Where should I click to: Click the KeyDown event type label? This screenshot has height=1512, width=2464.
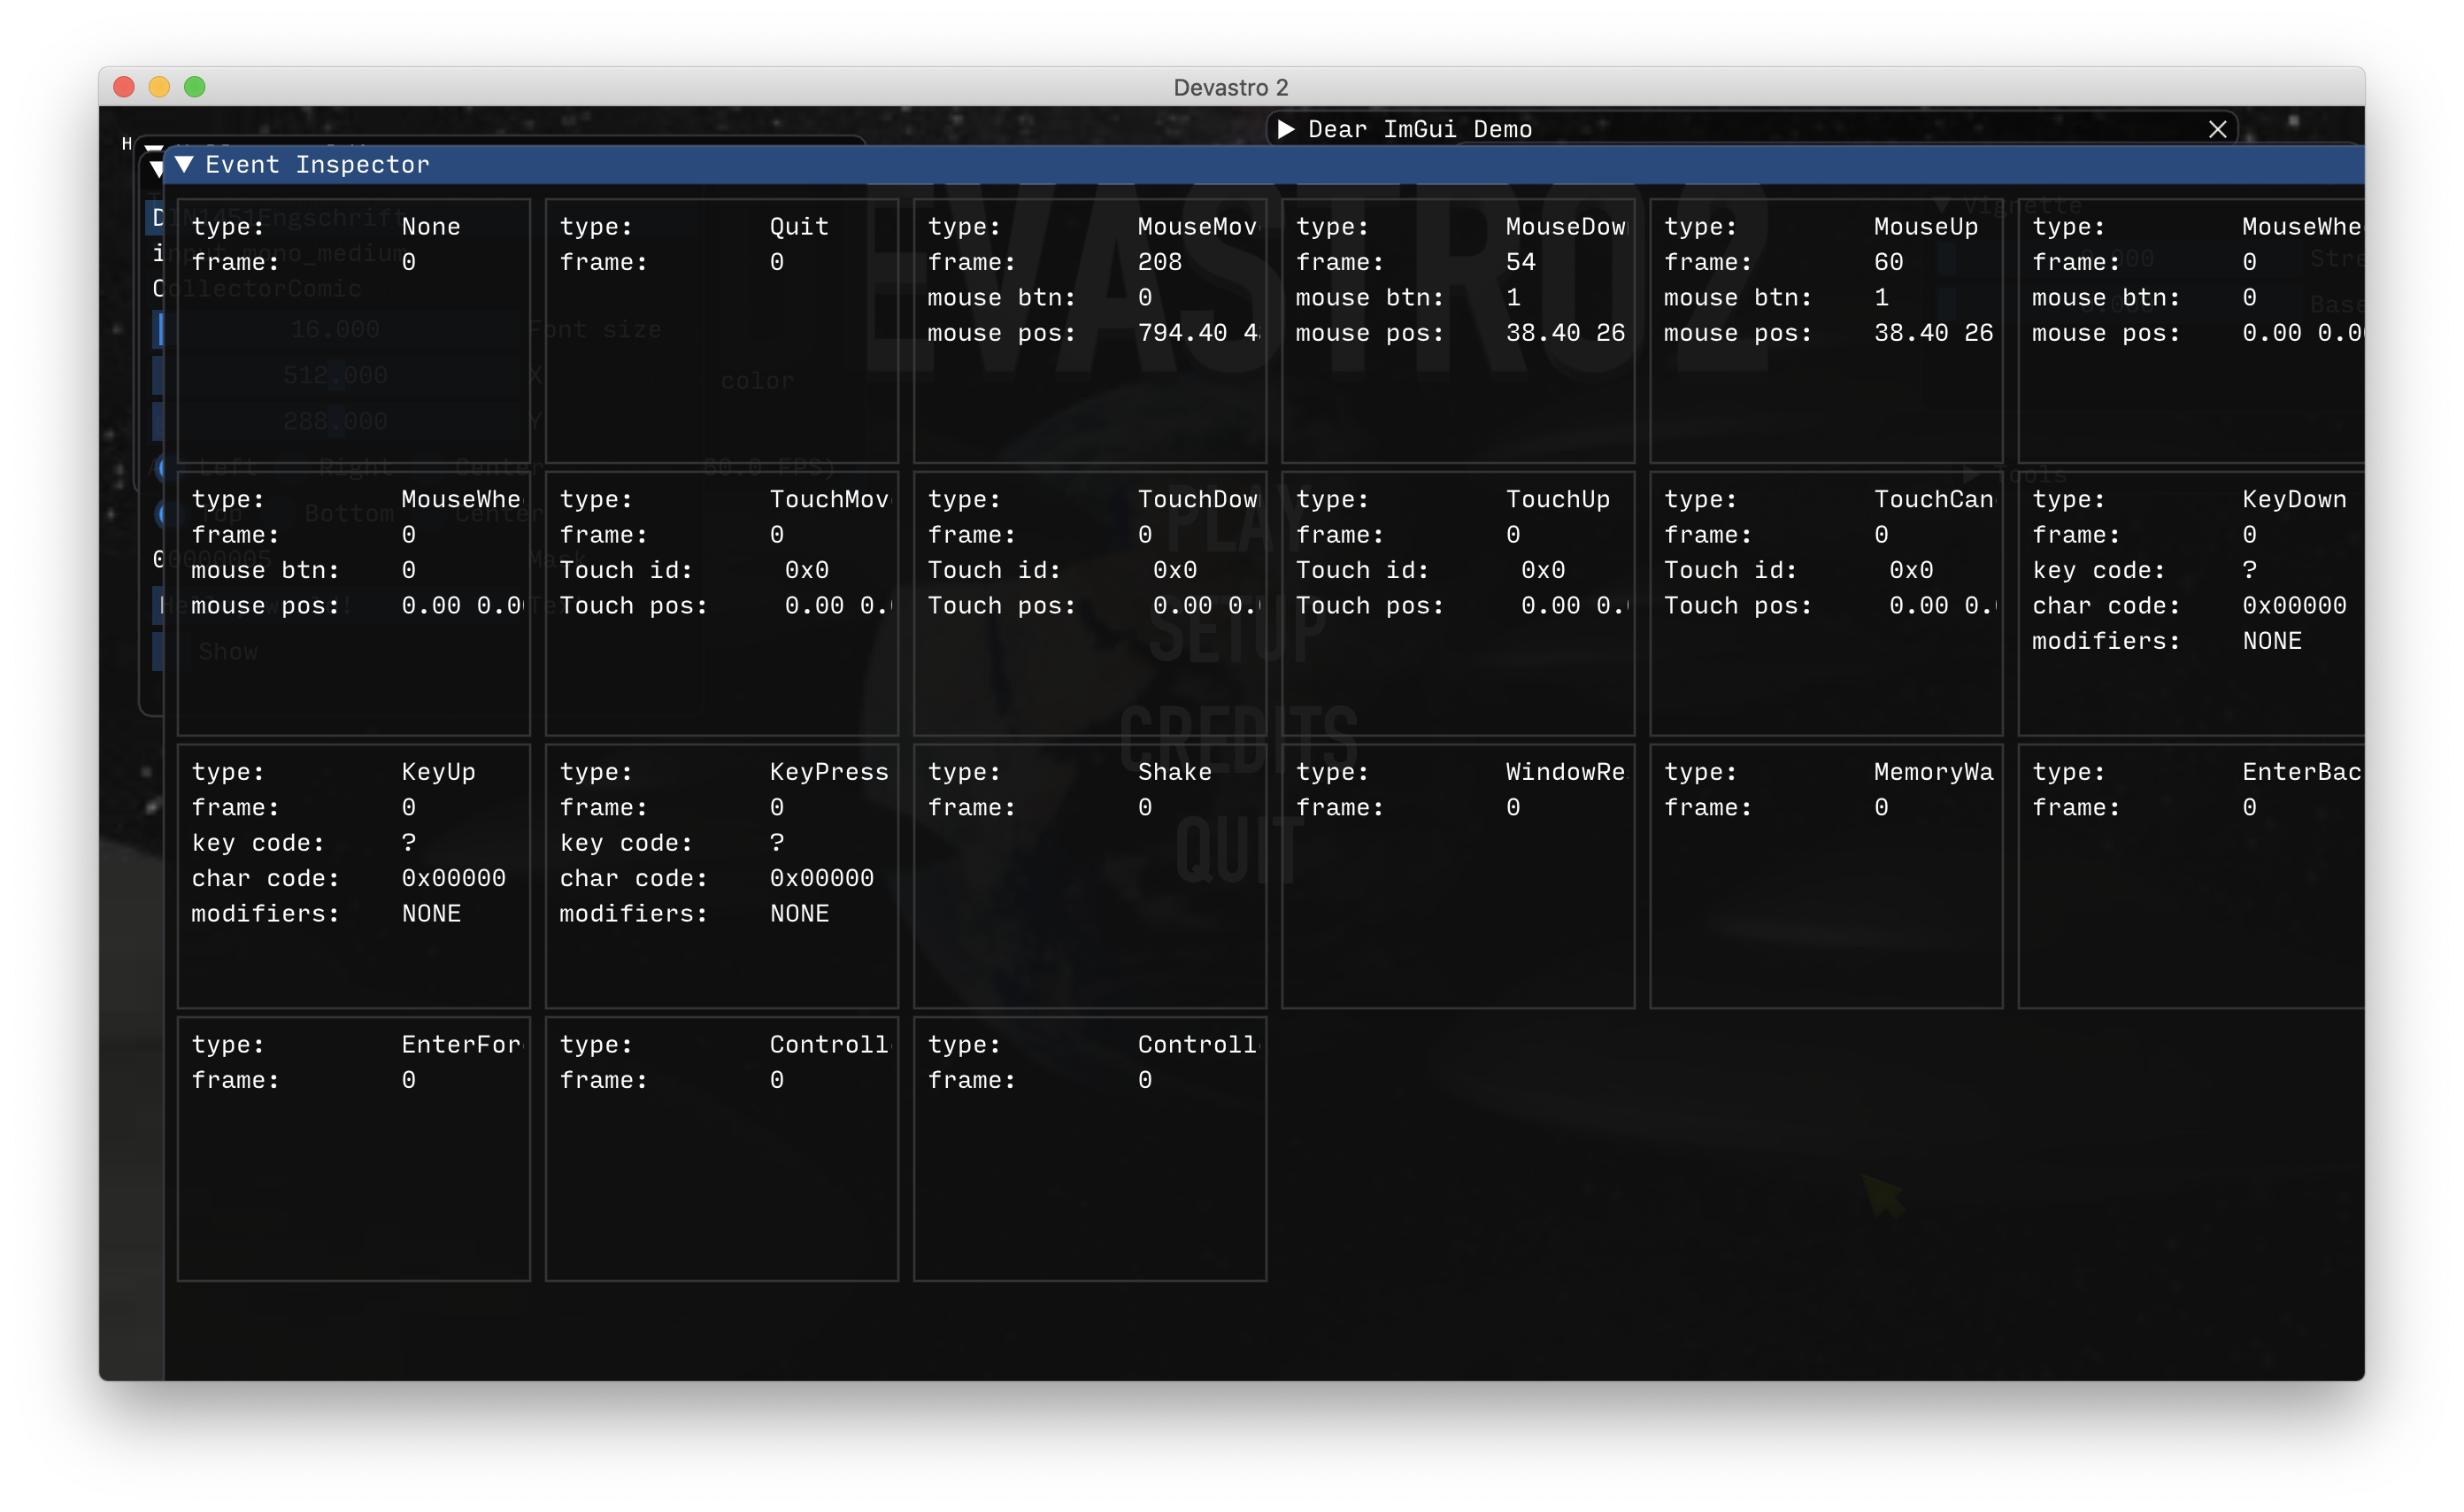(x=2294, y=500)
